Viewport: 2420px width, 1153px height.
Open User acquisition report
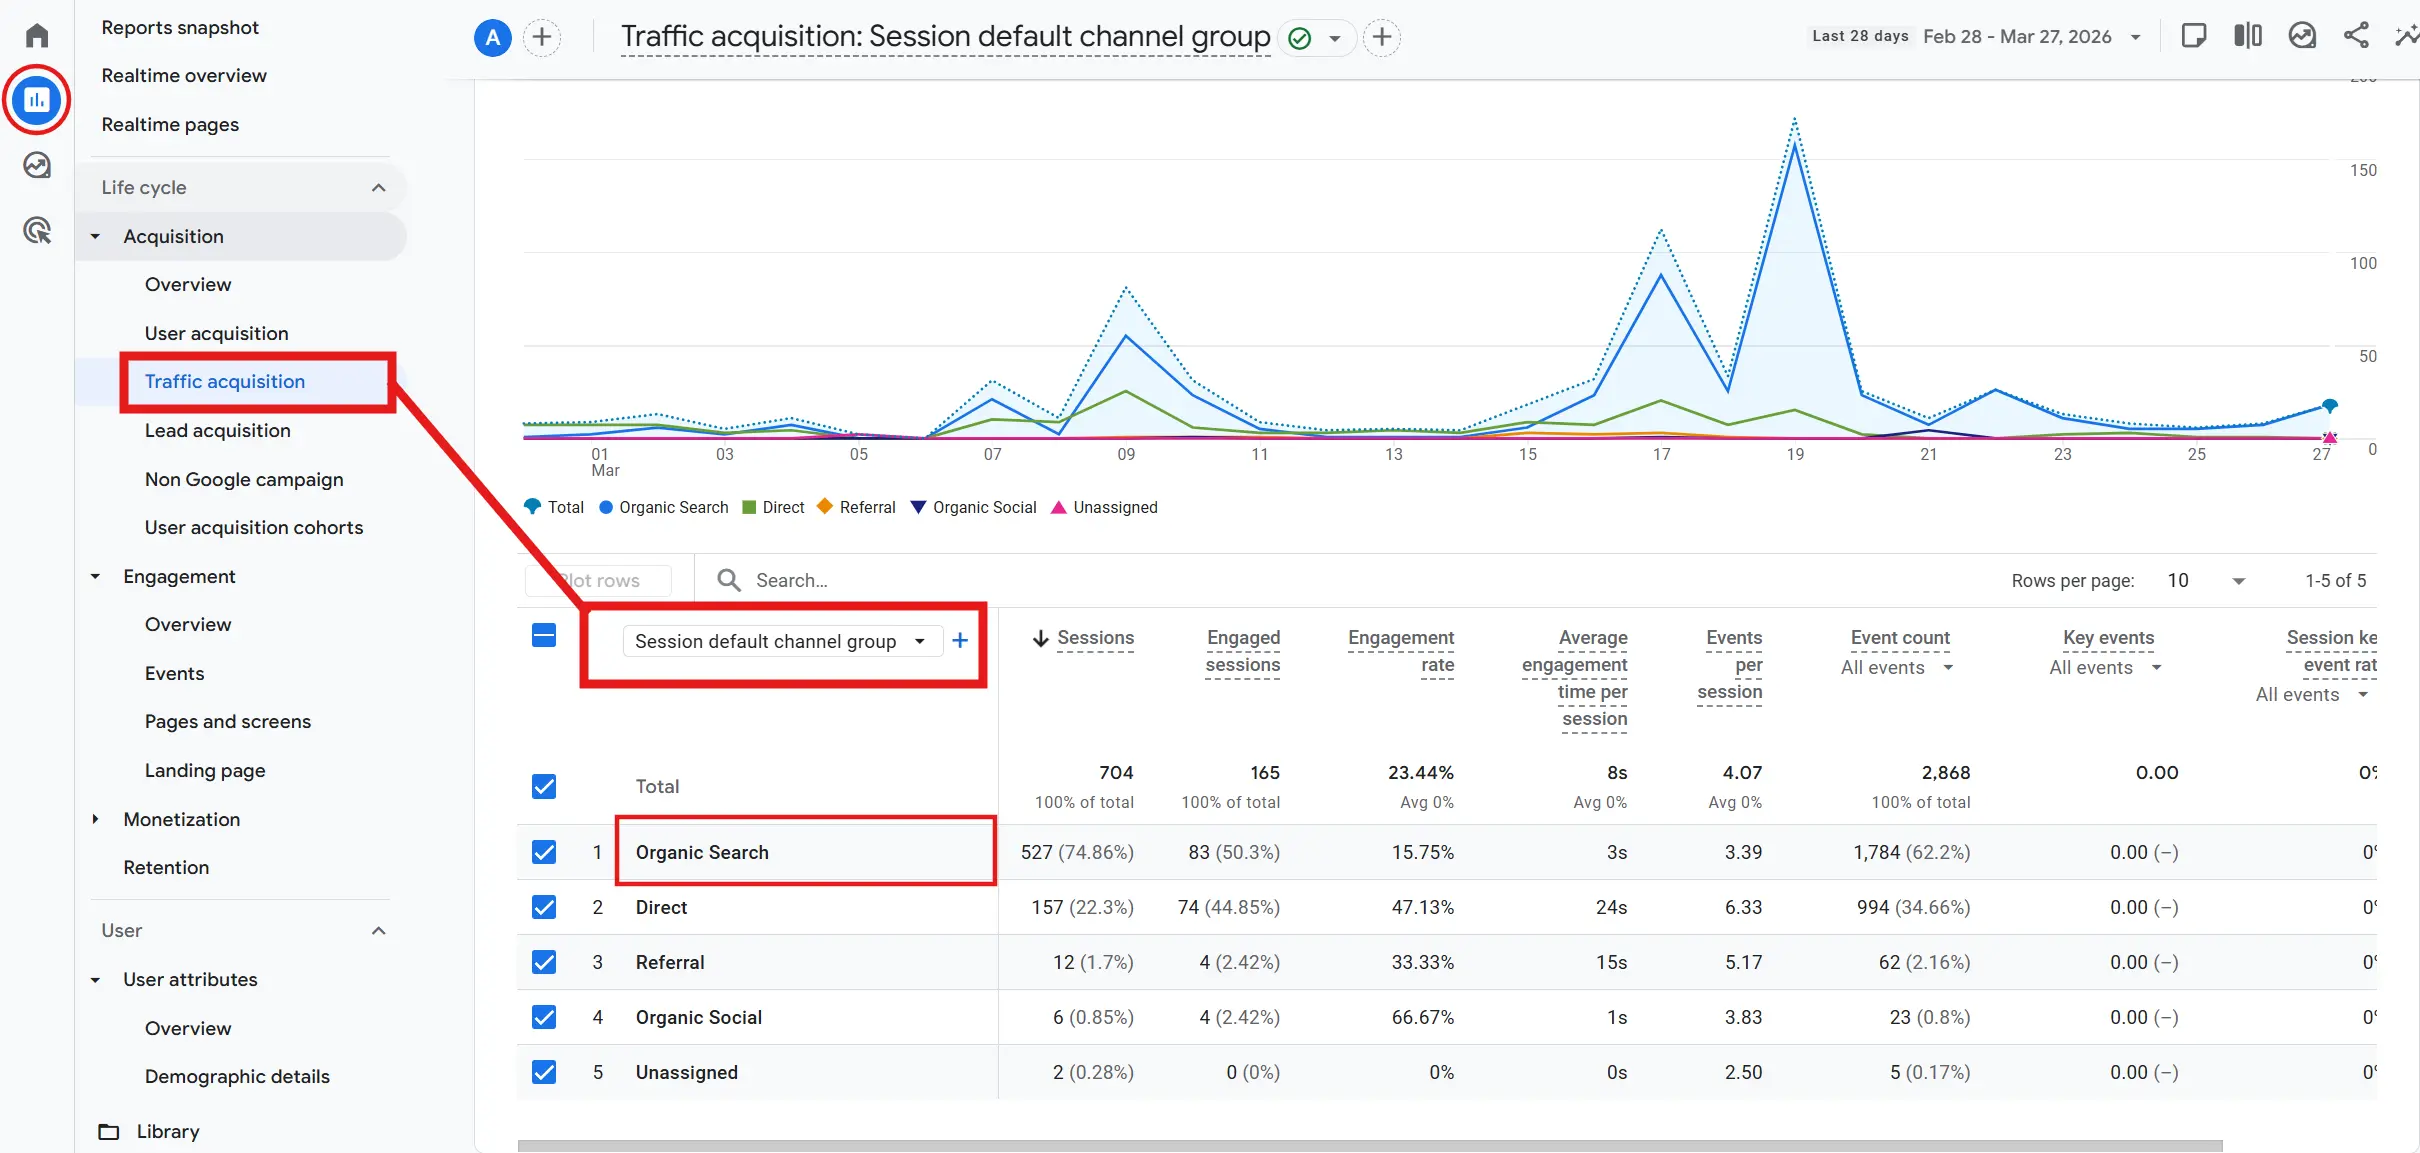(216, 333)
